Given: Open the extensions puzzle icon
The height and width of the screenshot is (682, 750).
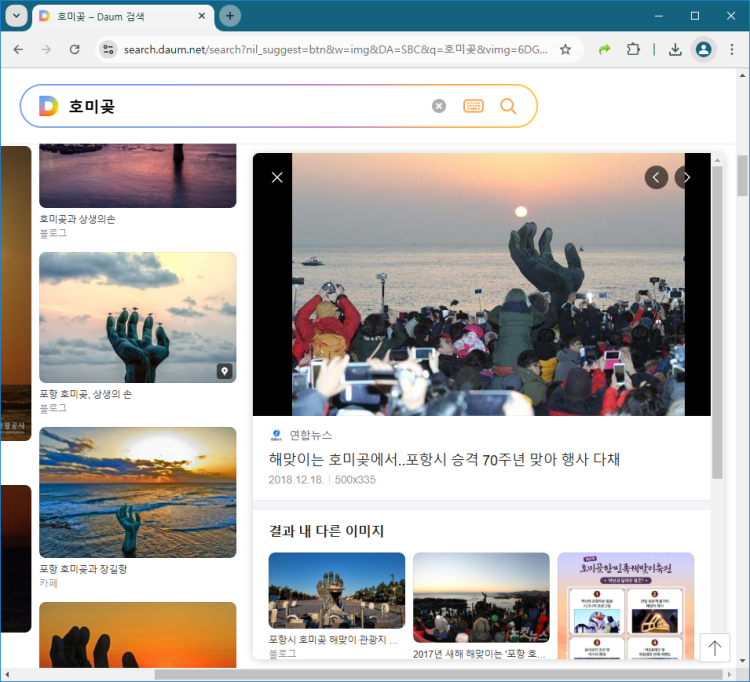Looking at the screenshot, I should click(x=633, y=49).
